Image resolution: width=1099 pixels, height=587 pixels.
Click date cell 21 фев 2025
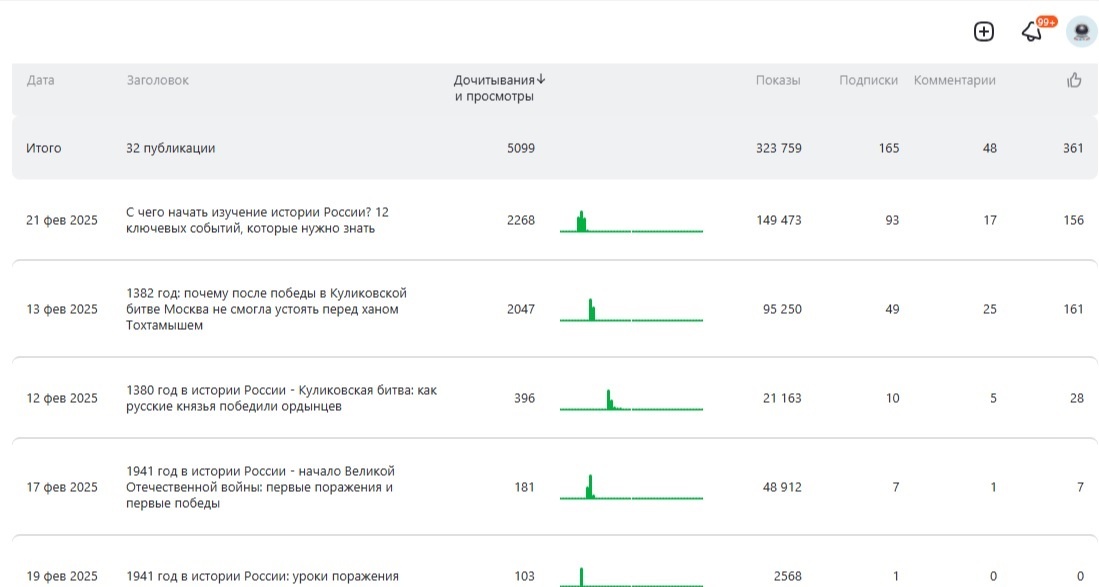[x=62, y=220]
